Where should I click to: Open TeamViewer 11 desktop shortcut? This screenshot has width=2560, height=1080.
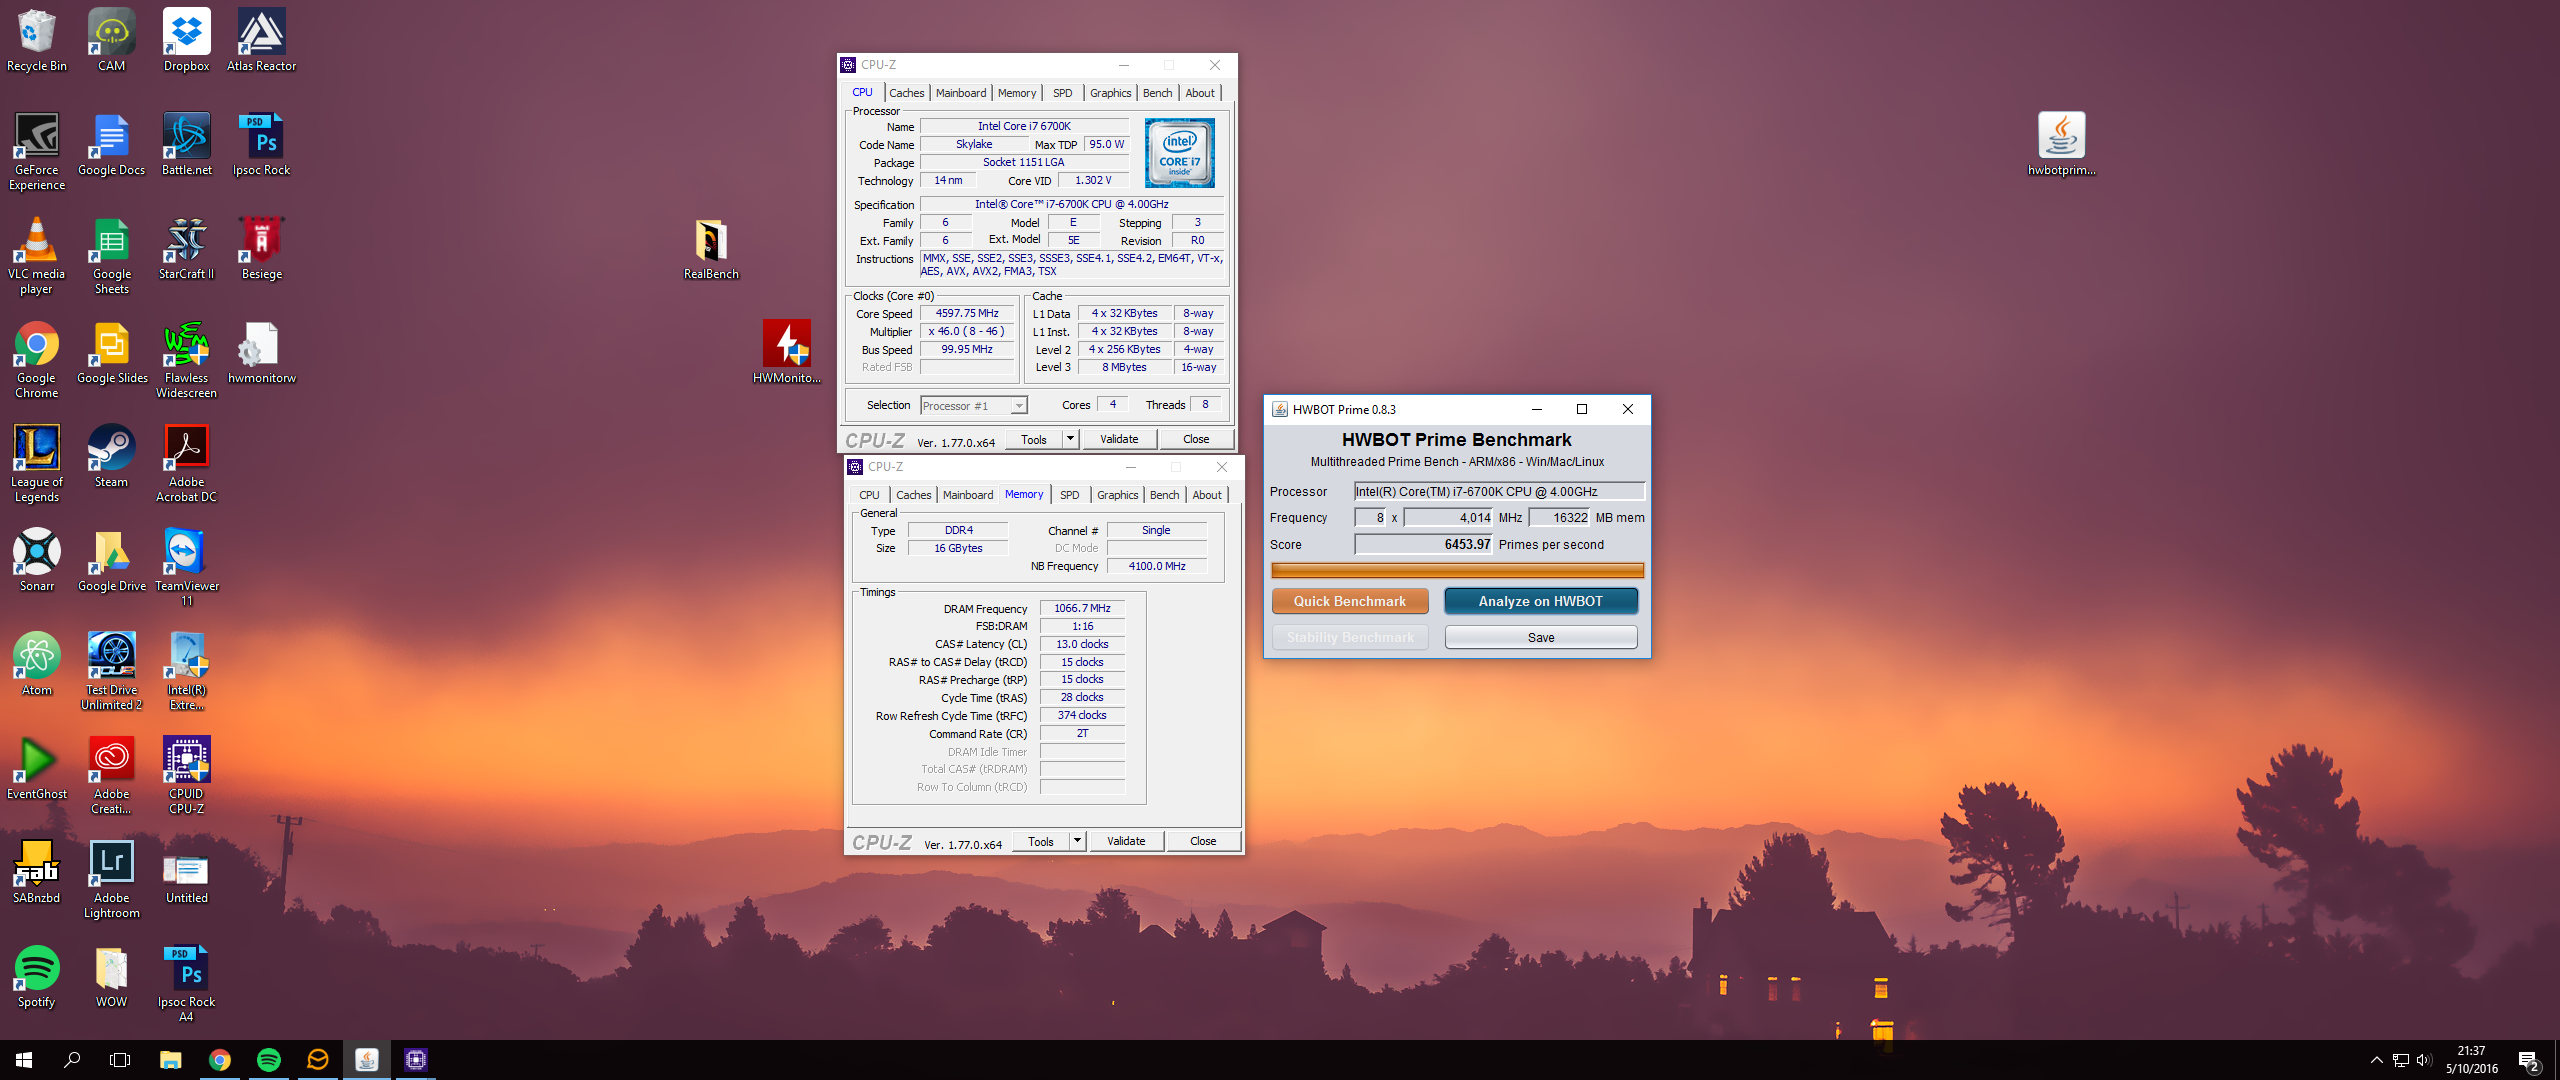[186, 567]
